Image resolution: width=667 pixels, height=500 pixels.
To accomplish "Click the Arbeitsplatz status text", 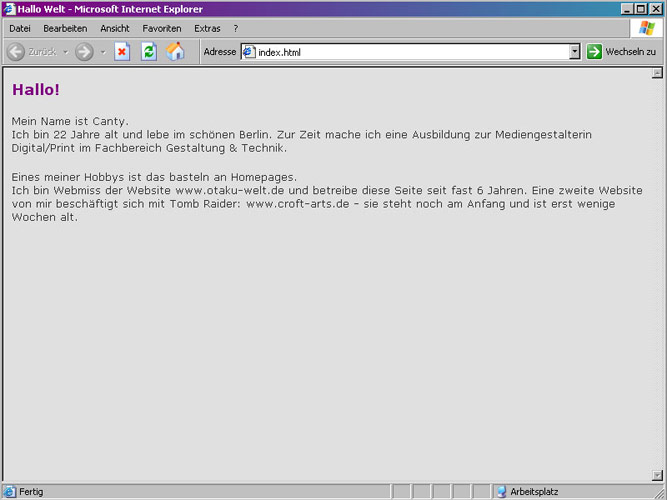I will click(534, 492).
